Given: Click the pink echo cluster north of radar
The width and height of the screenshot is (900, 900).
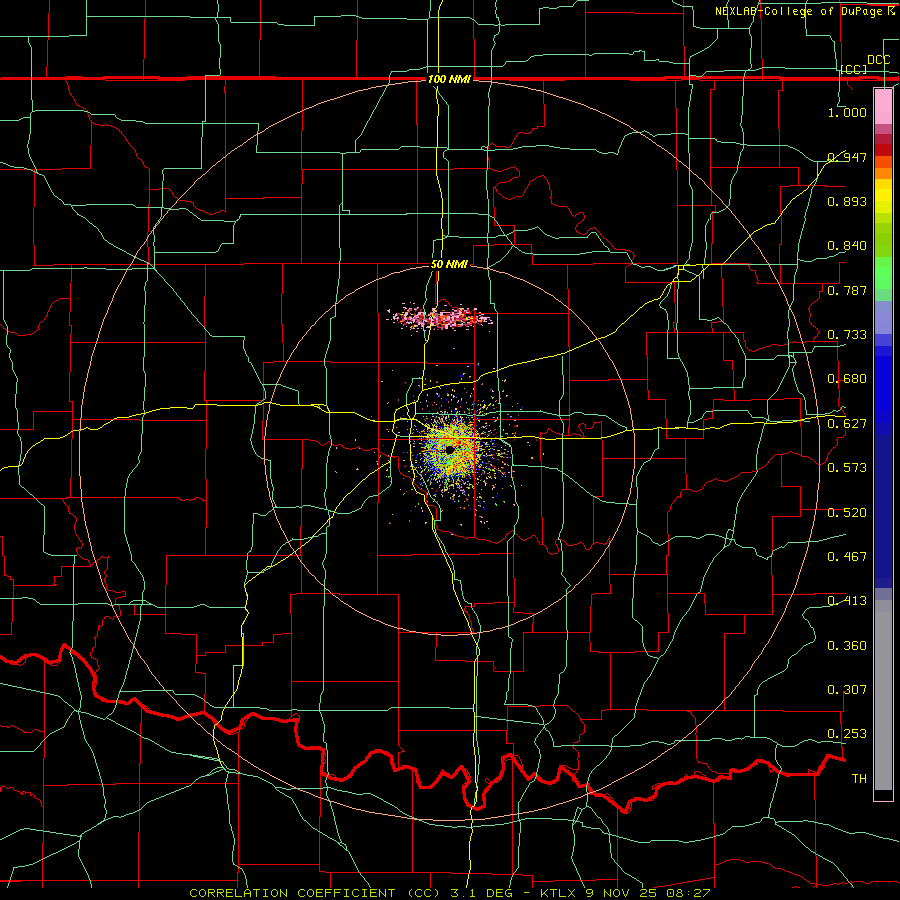Looking at the screenshot, I should [x=441, y=317].
